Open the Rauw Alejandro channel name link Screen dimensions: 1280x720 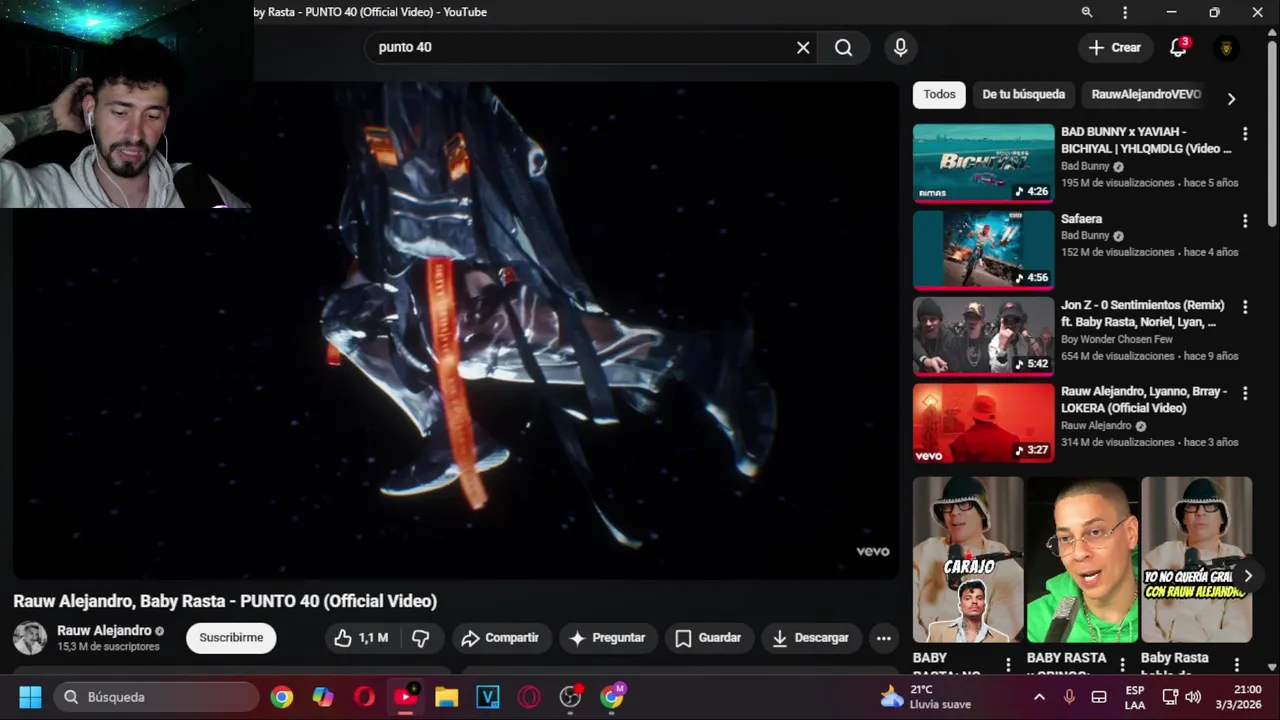pyautogui.click(x=104, y=631)
